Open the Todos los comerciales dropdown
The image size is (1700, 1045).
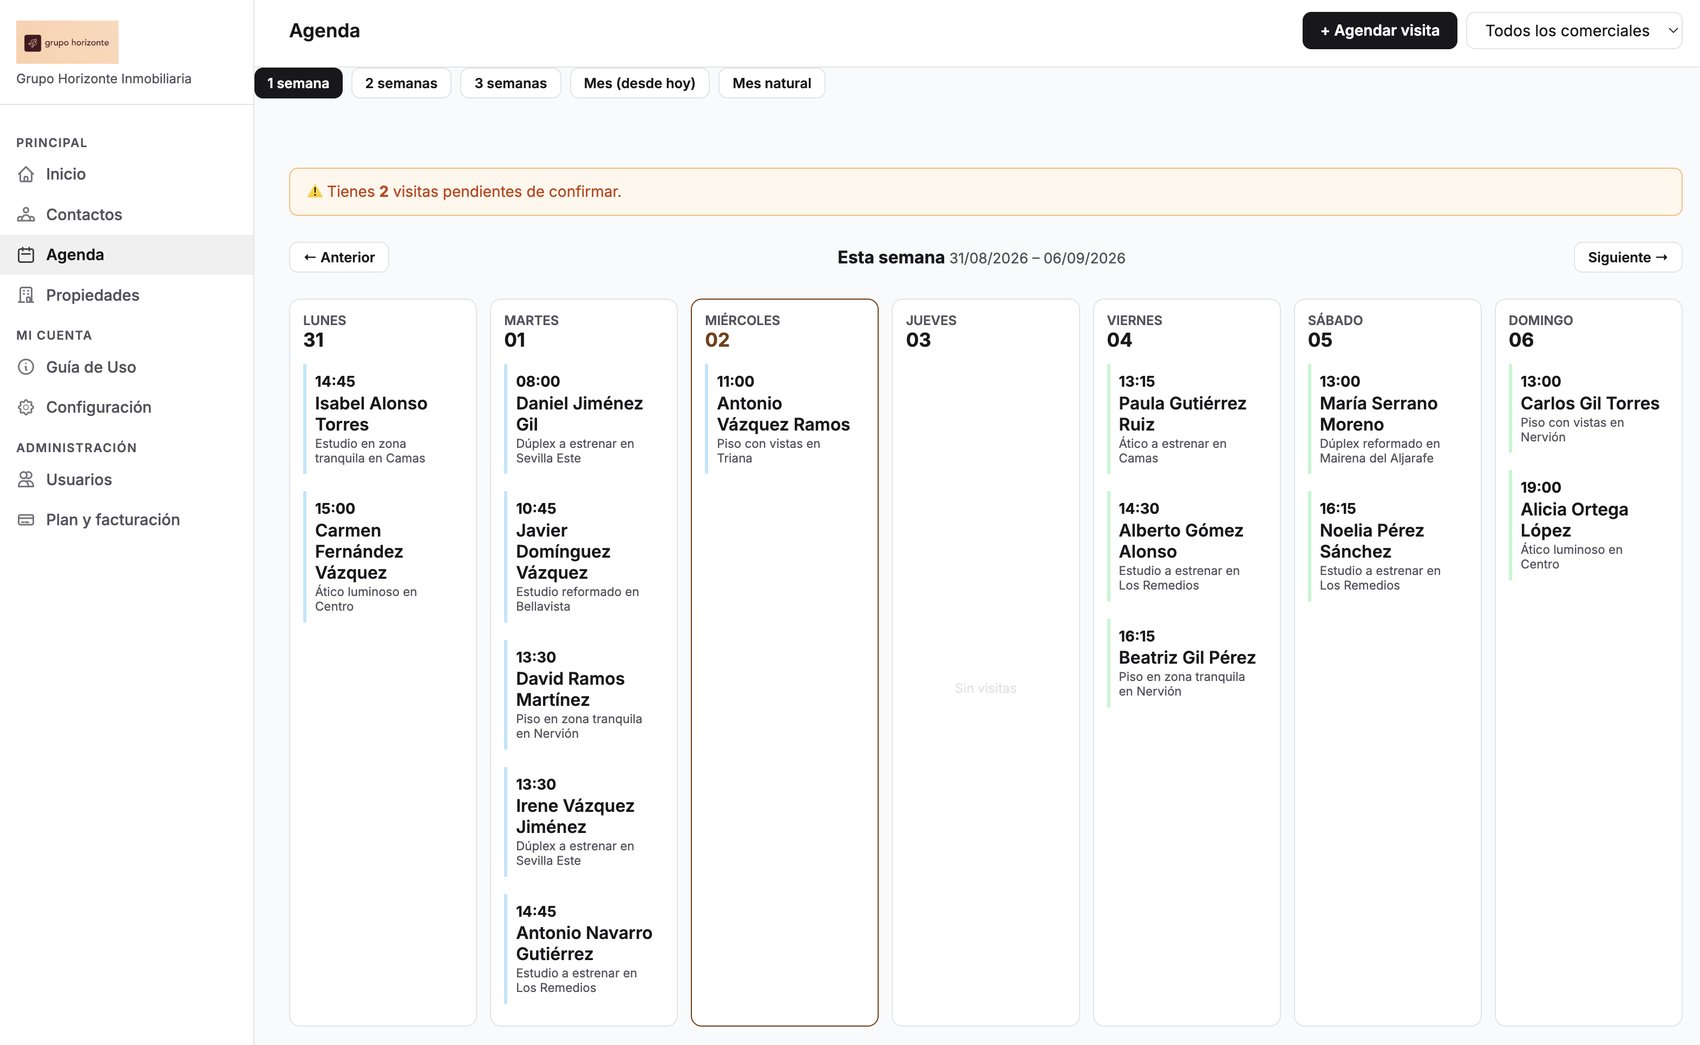tap(1573, 31)
